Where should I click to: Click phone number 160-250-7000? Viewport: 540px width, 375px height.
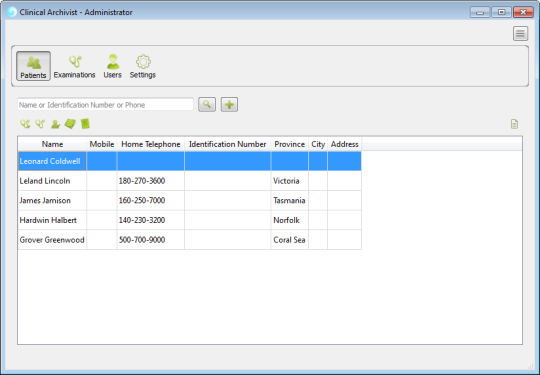[142, 200]
